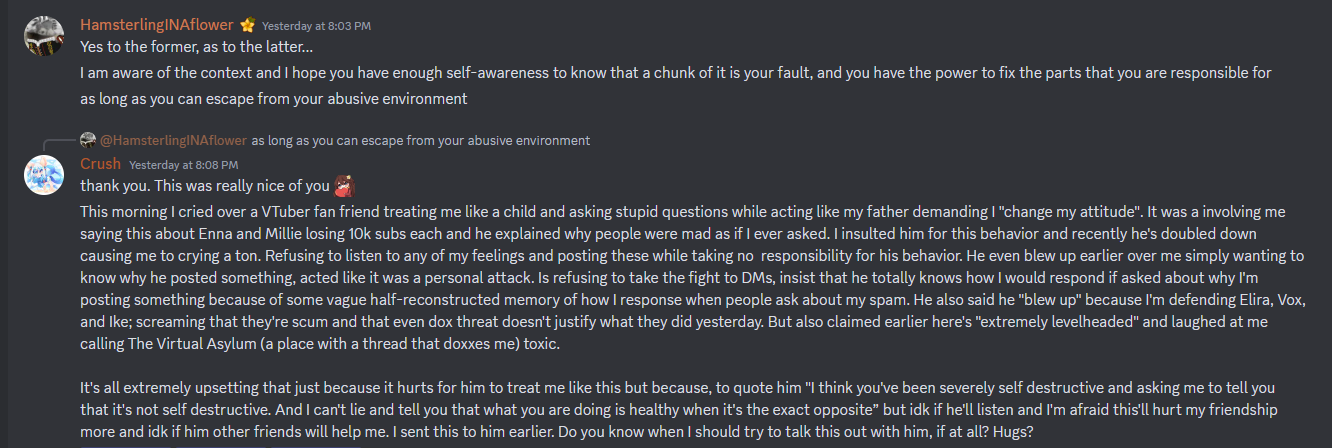Viewport: 1332px width, 448px height.
Task: Click the HamsterlingINAflower username above first message
Action: point(157,25)
